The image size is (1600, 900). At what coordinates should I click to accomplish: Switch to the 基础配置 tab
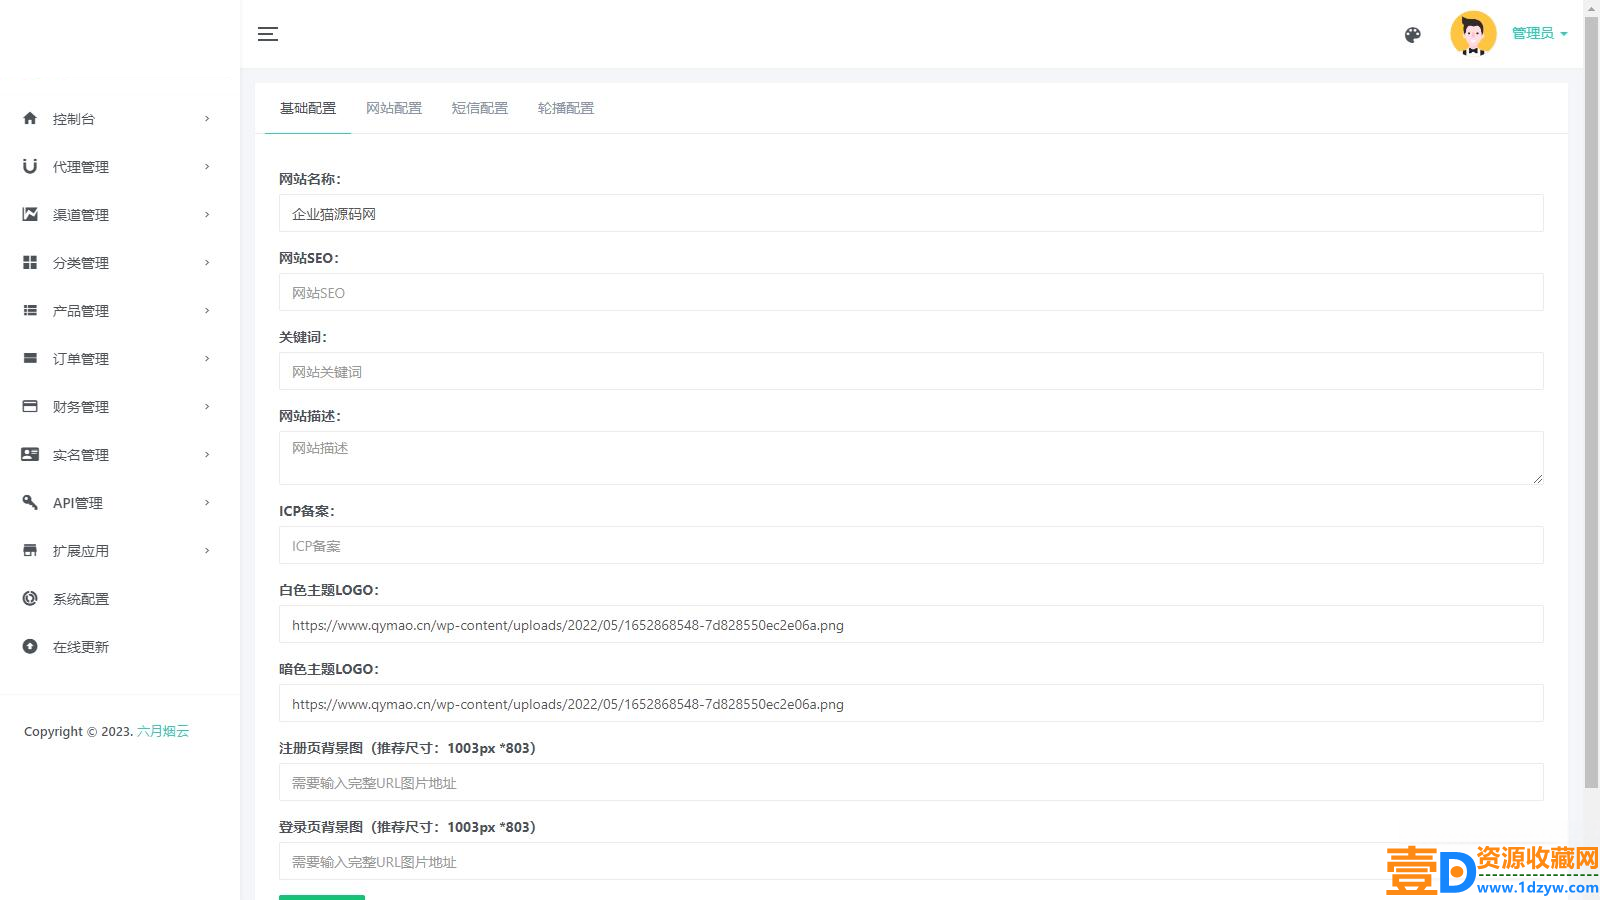pyautogui.click(x=308, y=108)
